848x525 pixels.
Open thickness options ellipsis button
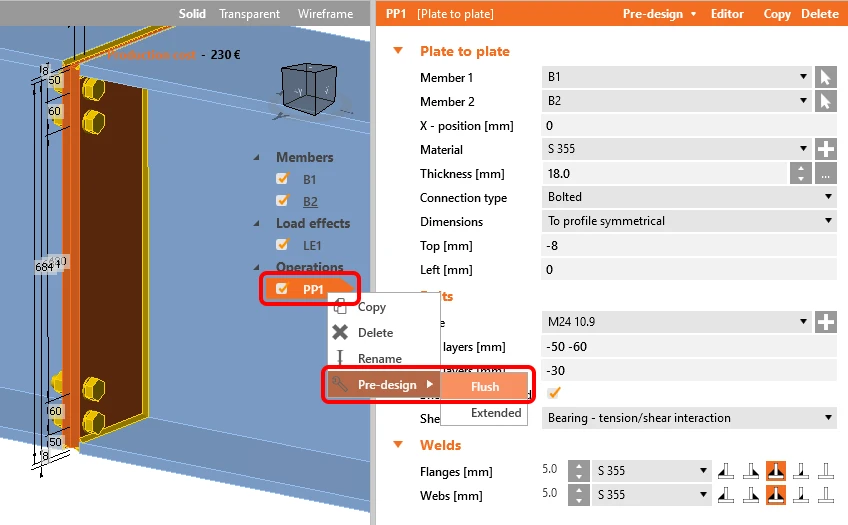click(x=825, y=174)
